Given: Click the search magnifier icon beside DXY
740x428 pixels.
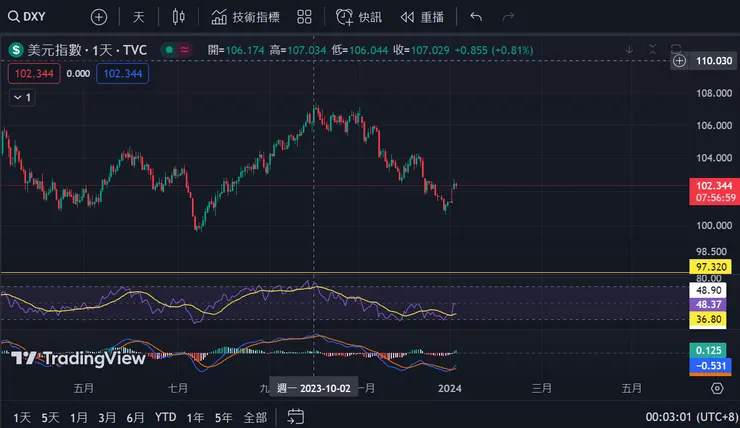Looking at the screenshot, I should click(x=14, y=17).
